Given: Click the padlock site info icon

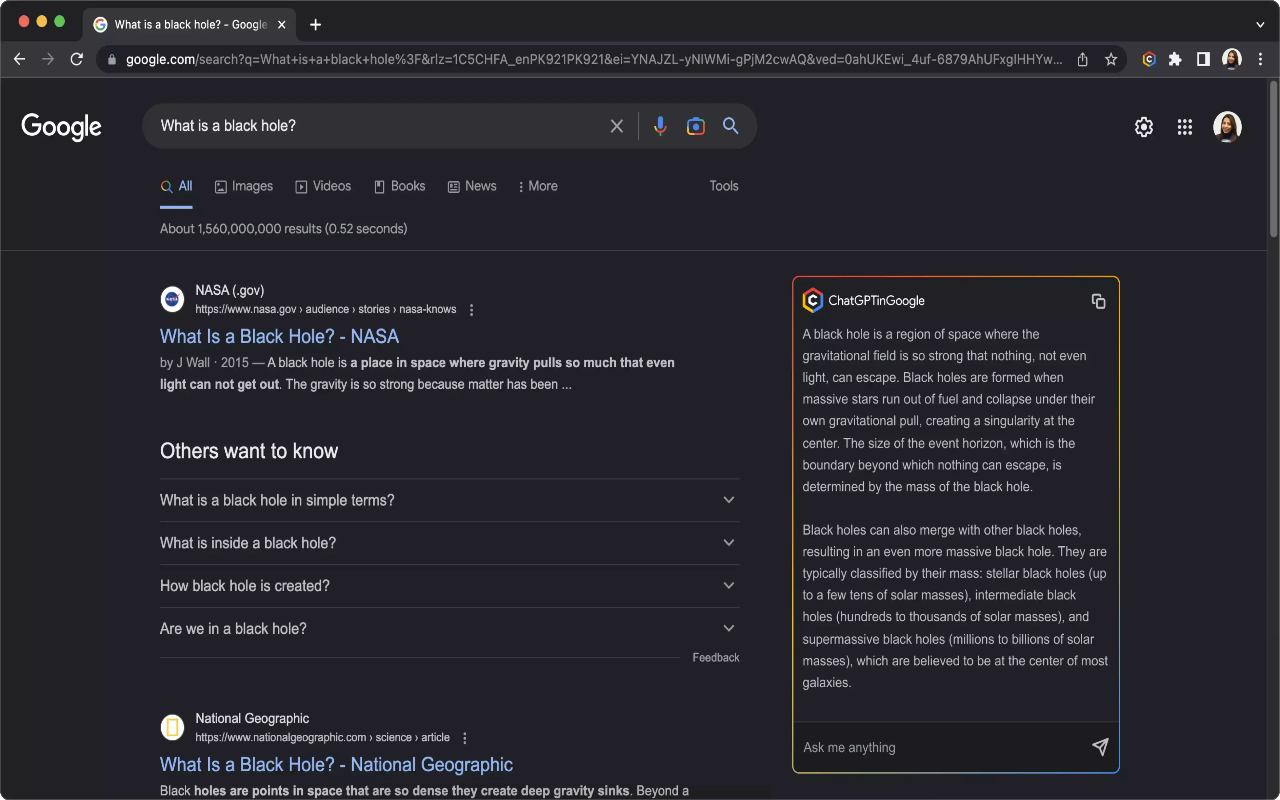Looking at the screenshot, I should pyautogui.click(x=112, y=60).
